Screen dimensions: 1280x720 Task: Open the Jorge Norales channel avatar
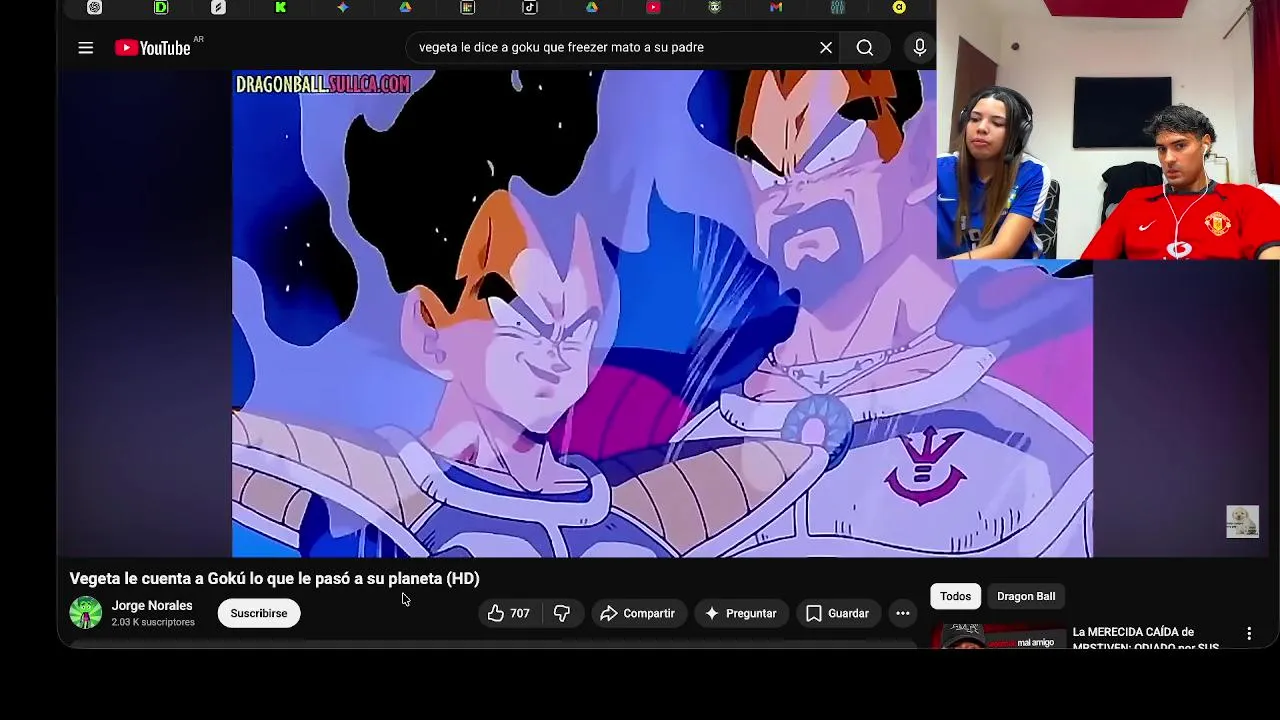point(86,612)
